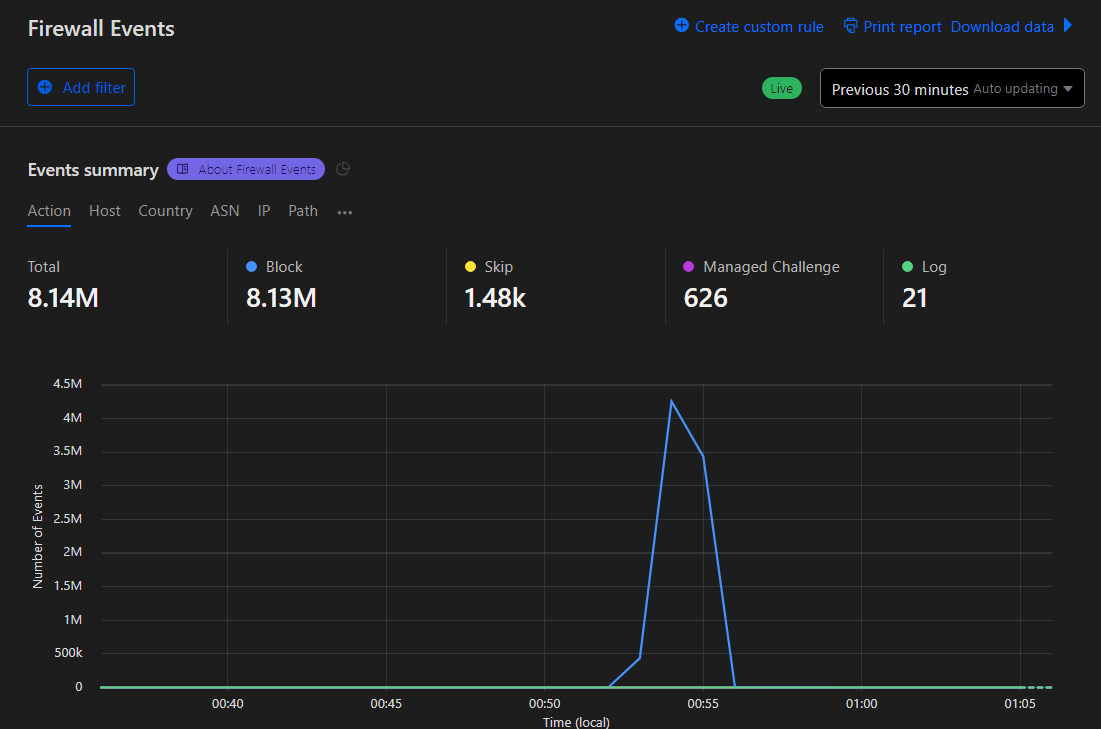Switch to the ASN tab
Image resolution: width=1101 pixels, height=729 pixels.
click(225, 211)
